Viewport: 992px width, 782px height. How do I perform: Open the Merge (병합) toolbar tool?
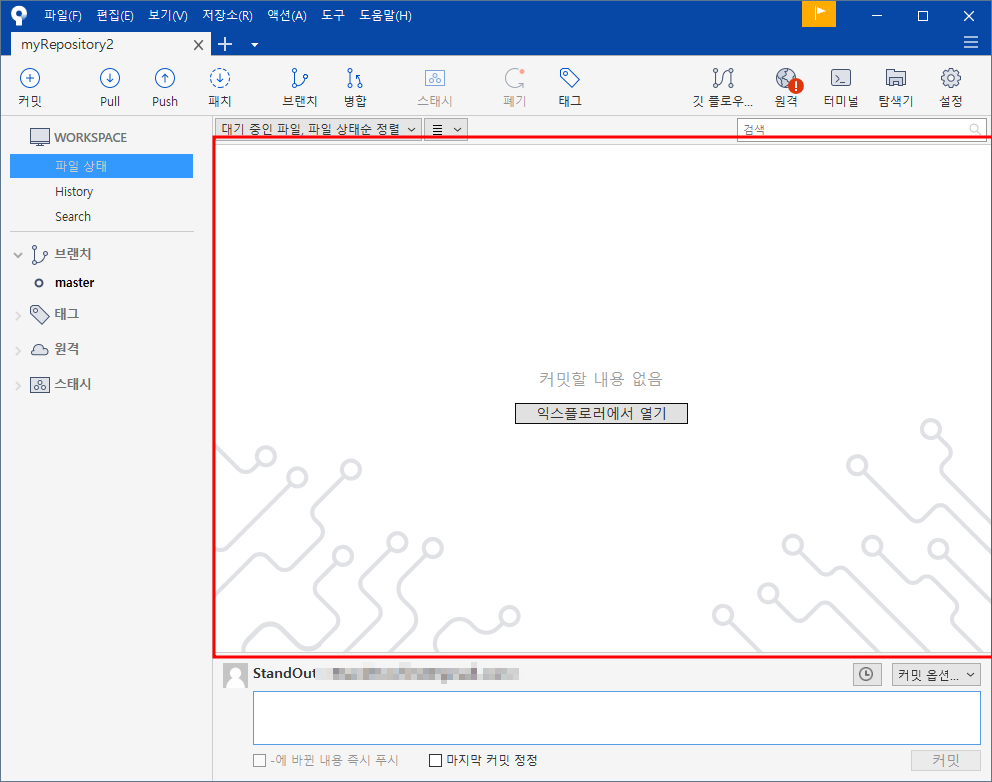pyautogui.click(x=354, y=78)
